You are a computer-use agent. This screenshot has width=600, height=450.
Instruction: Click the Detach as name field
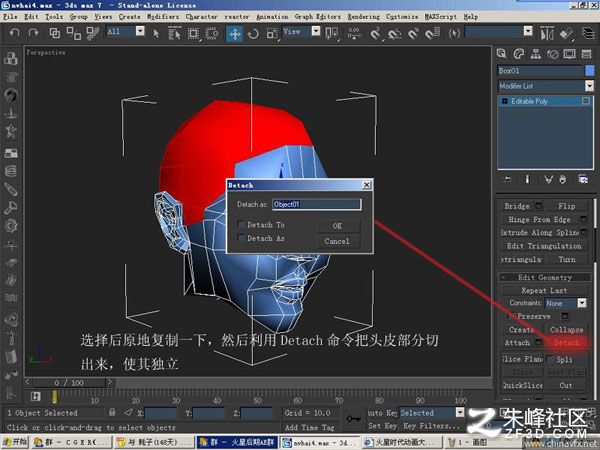[317, 204]
